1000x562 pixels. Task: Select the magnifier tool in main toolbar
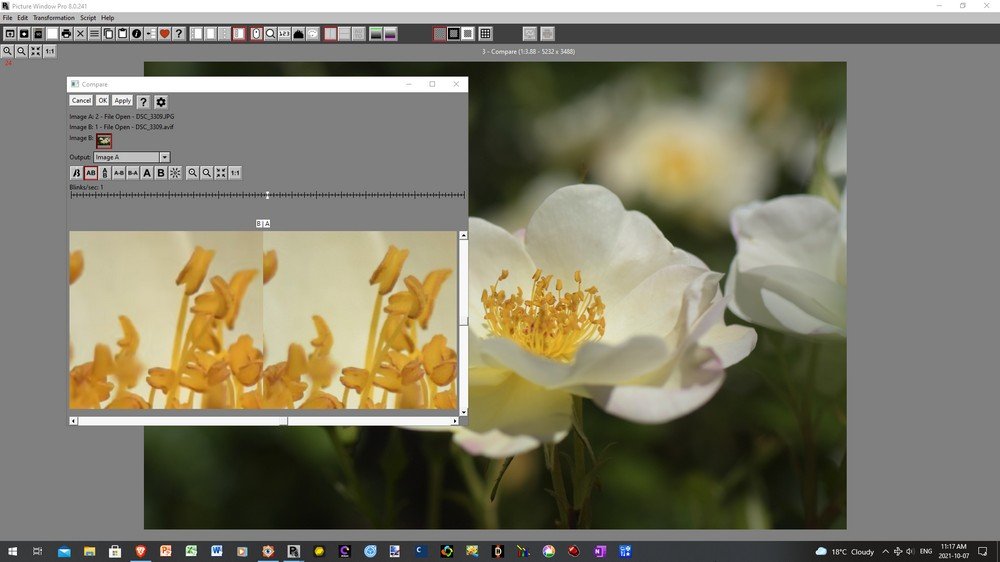270,34
